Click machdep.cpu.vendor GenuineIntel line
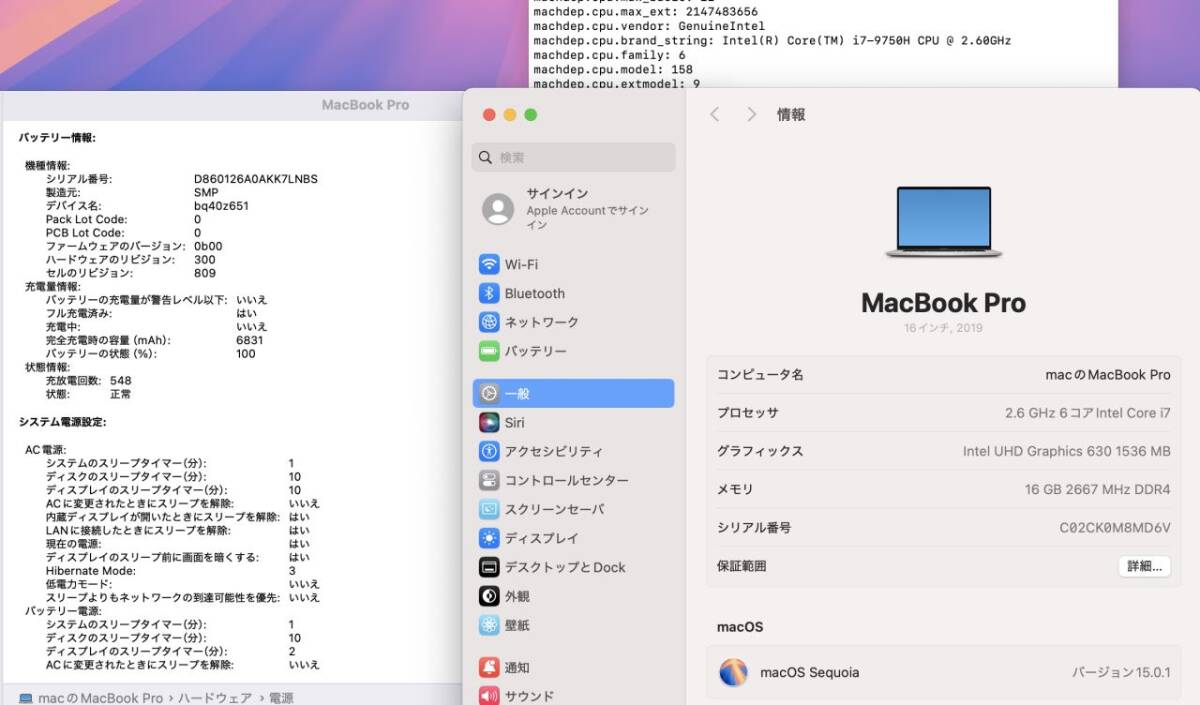The image size is (1200, 705). click(649, 27)
